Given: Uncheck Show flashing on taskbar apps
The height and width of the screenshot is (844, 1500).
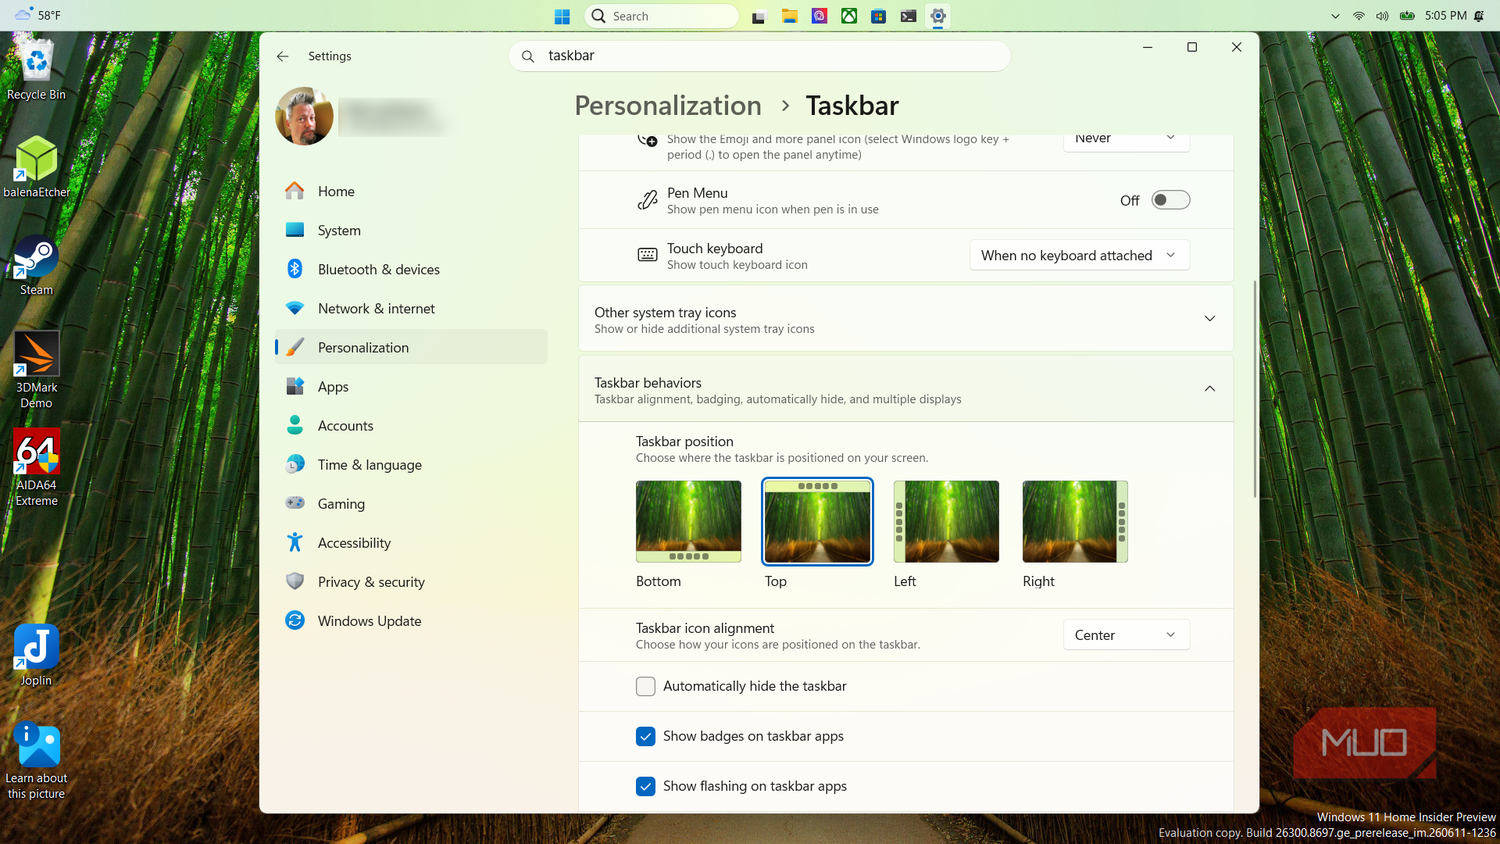Looking at the screenshot, I should 646,786.
